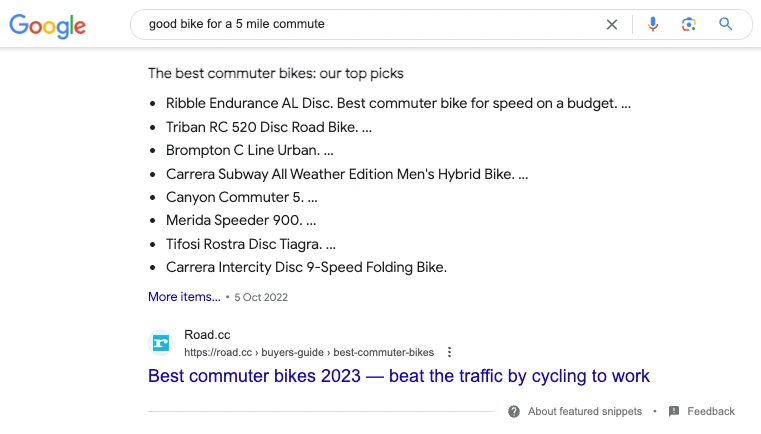This screenshot has width=761, height=434.
Task: Expand the list via More items link
Action: click(x=184, y=297)
